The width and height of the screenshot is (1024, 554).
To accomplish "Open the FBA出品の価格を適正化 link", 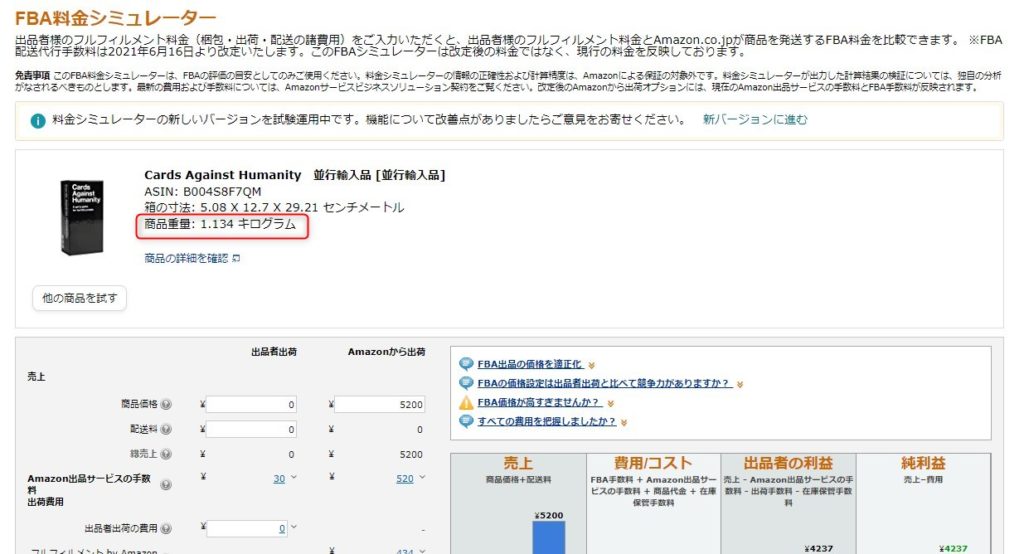I will (x=530, y=365).
